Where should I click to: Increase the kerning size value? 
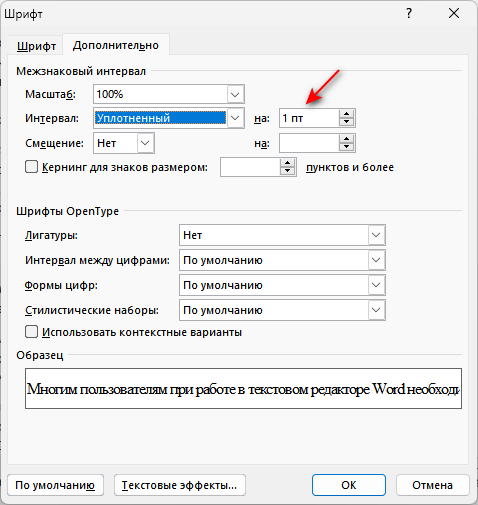tap(288, 163)
